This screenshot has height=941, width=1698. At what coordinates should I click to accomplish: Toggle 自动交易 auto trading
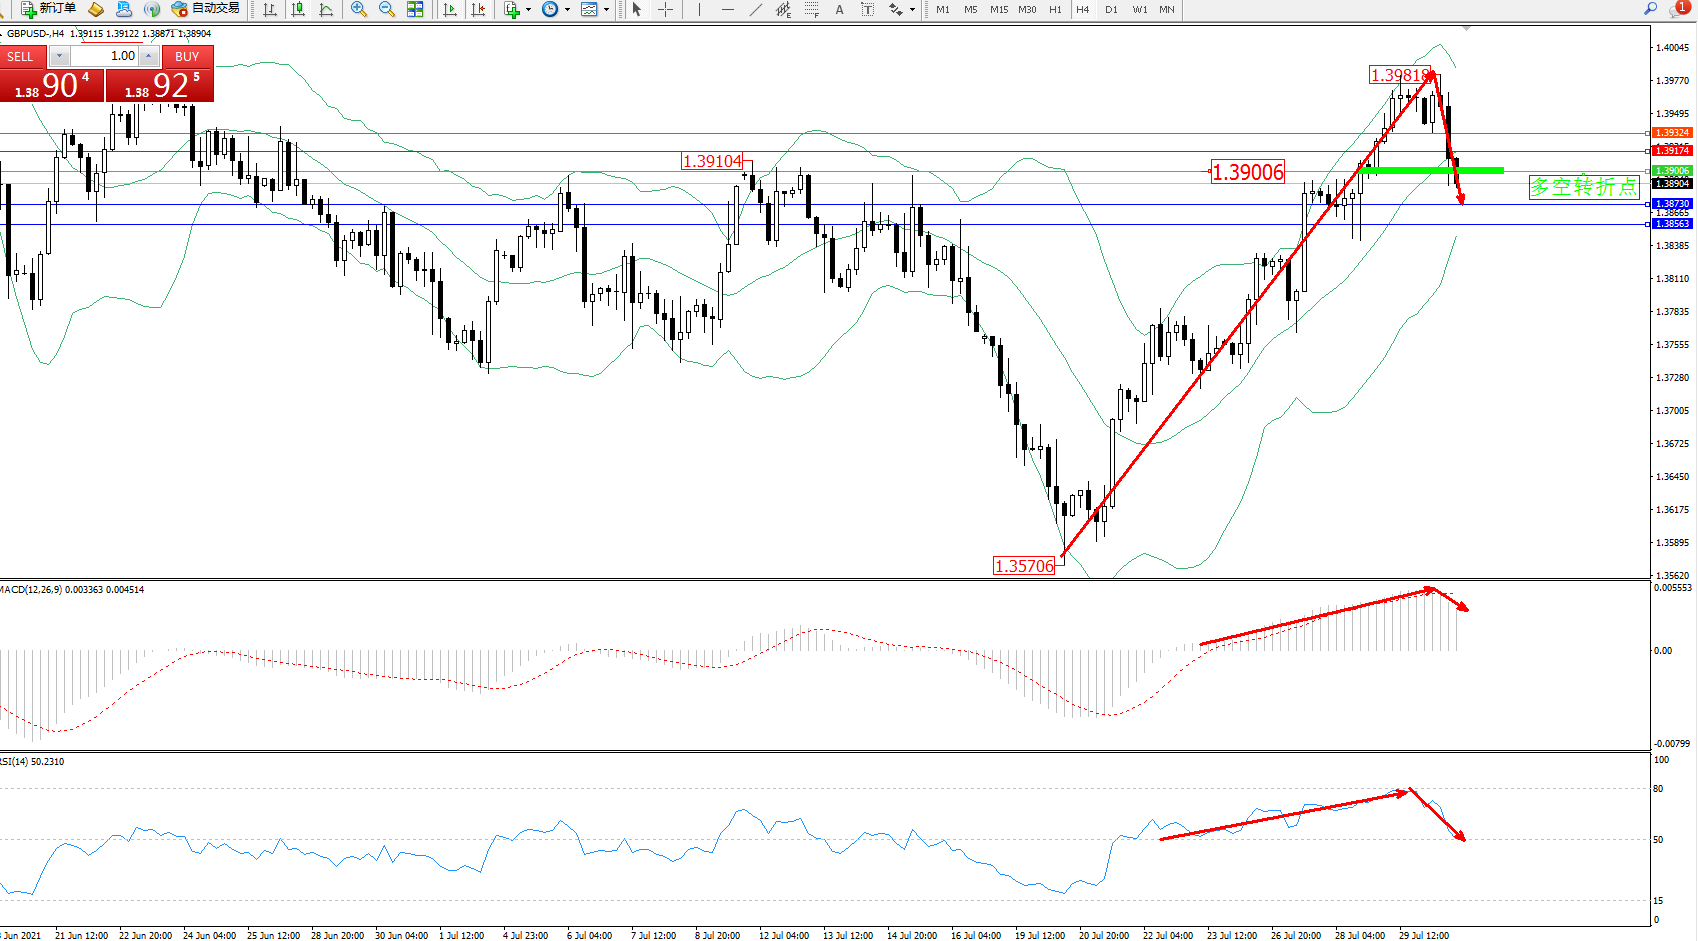(206, 9)
